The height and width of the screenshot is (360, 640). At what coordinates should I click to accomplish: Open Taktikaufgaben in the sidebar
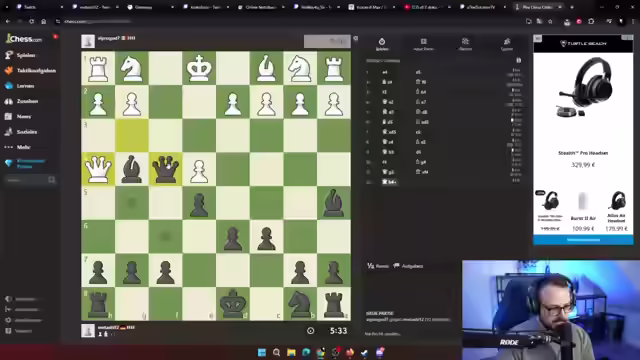[31, 71]
